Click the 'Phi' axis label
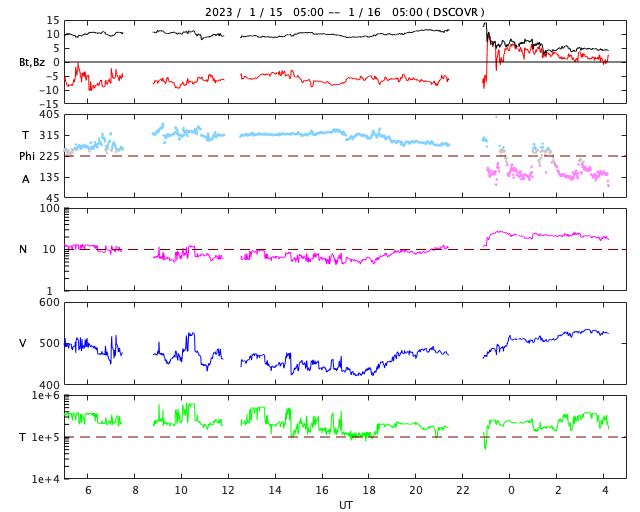The height and width of the screenshot is (512, 640). point(27,156)
